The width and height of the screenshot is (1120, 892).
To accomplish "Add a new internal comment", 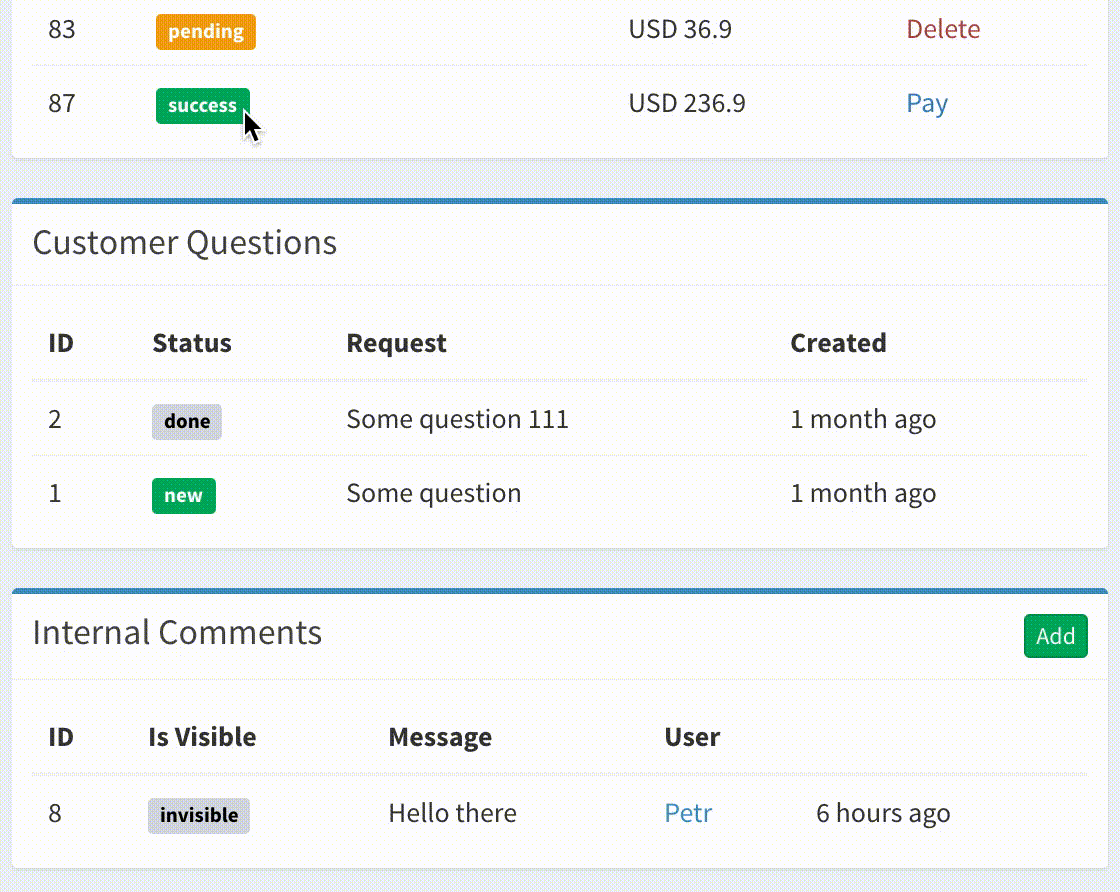I will (1056, 636).
